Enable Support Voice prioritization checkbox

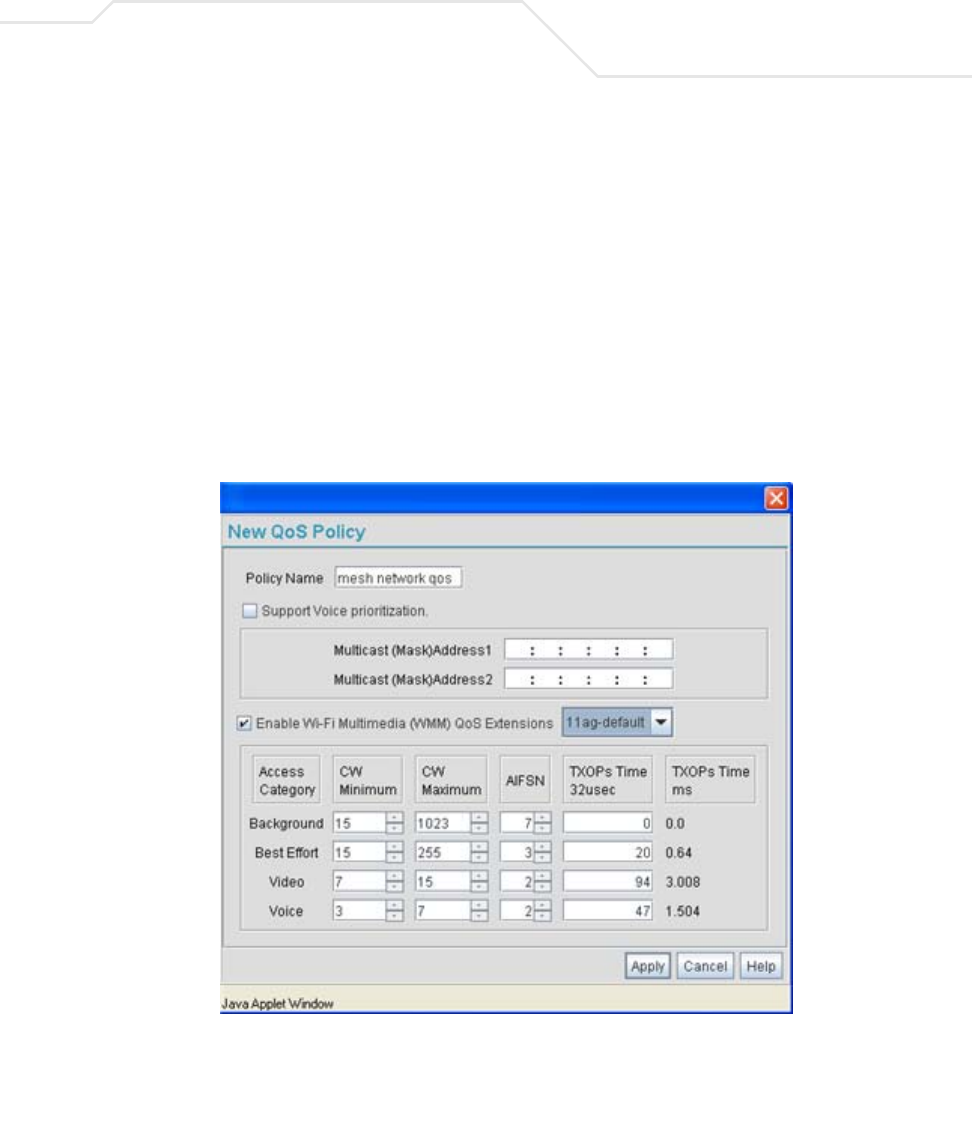click(x=249, y=611)
